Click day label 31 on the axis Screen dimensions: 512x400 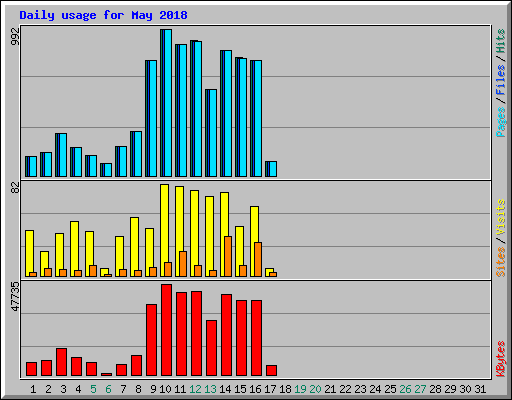pyautogui.click(x=480, y=389)
